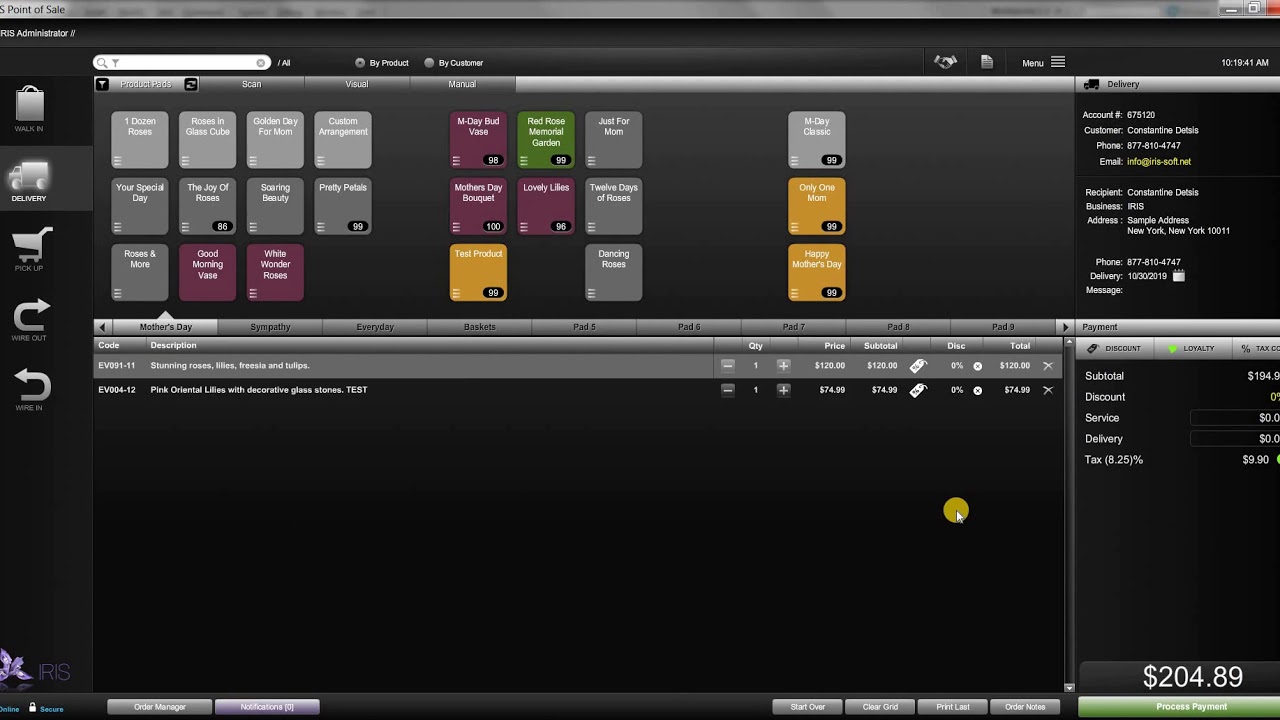Screen dimensions: 1280x720
Task: Open the Sympathy pad tab
Action: pyautogui.click(x=270, y=327)
